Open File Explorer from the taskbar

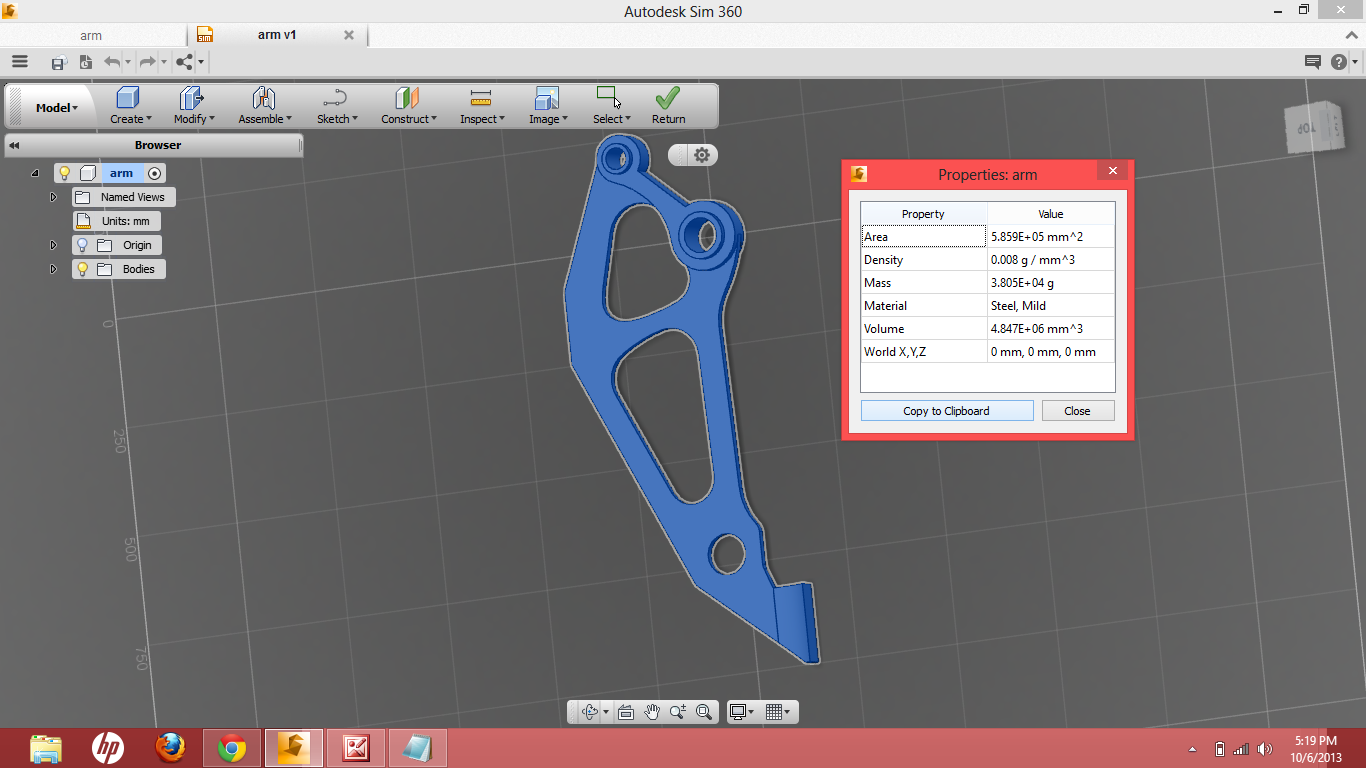point(46,748)
